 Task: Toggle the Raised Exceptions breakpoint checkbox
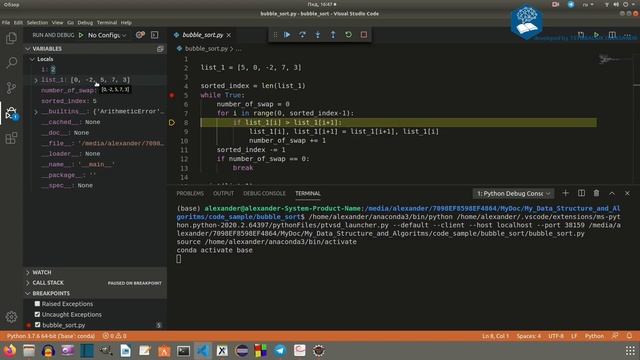pos(38,304)
